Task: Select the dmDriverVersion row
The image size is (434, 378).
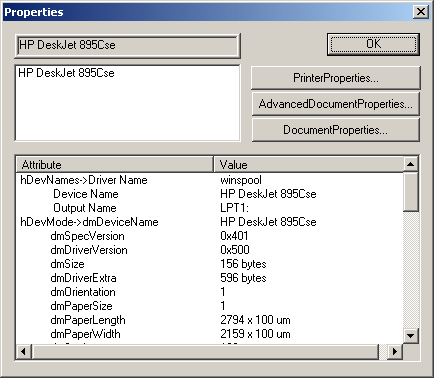Action: tap(209, 250)
